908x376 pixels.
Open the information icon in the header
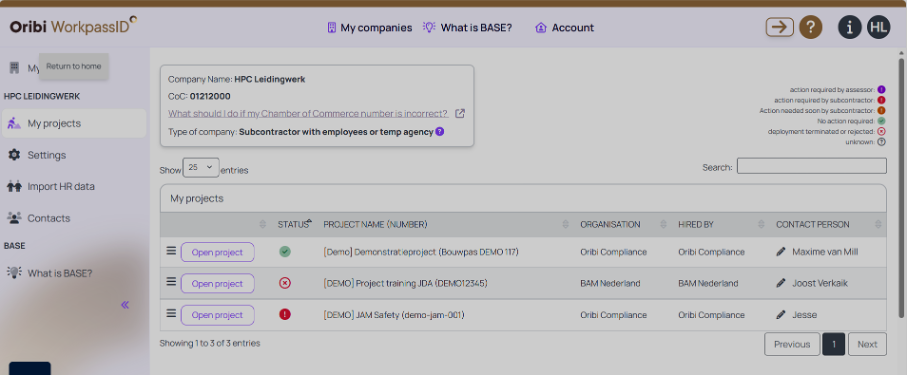(850, 27)
